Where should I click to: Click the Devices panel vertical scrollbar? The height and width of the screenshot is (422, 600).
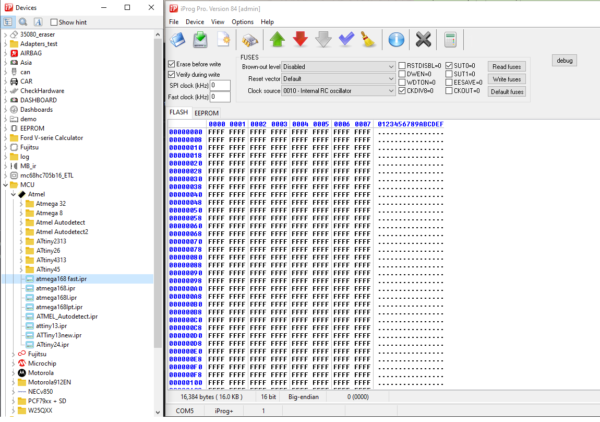click(x=158, y=191)
